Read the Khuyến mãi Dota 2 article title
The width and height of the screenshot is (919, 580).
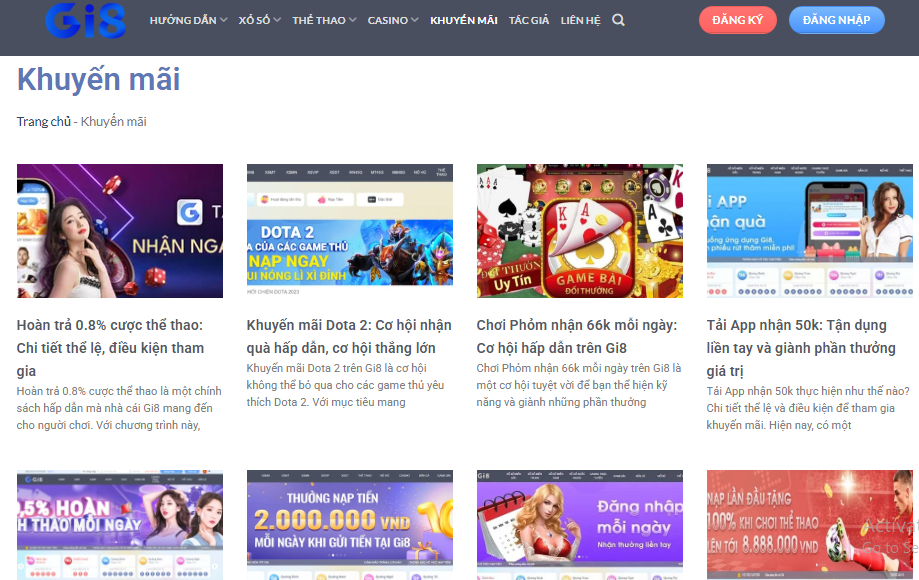(x=349, y=336)
